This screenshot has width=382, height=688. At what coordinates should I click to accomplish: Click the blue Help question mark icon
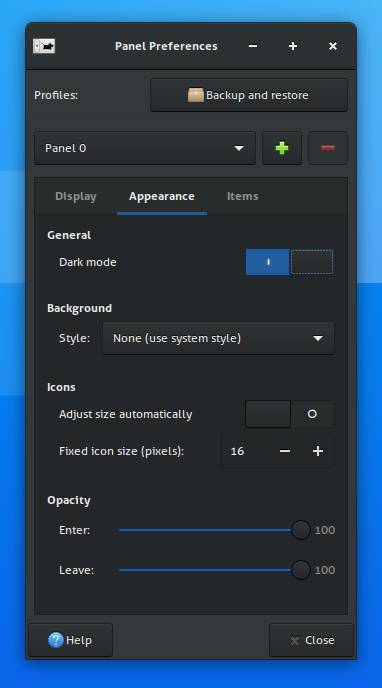56,640
